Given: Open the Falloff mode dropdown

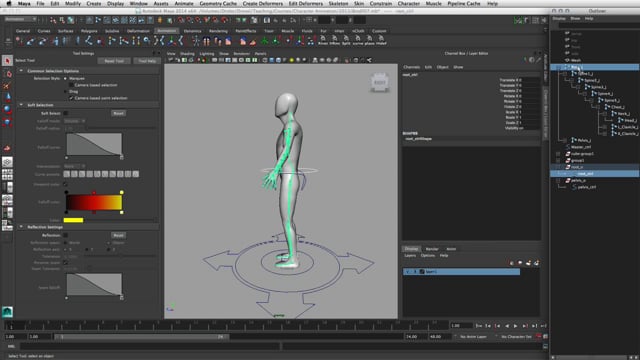Looking at the screenshot, I should tap(74, 121).
